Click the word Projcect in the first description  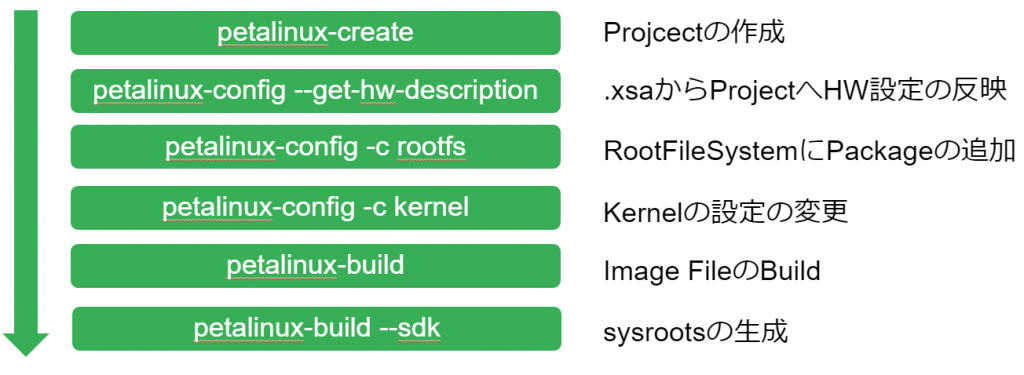(650, 34)
